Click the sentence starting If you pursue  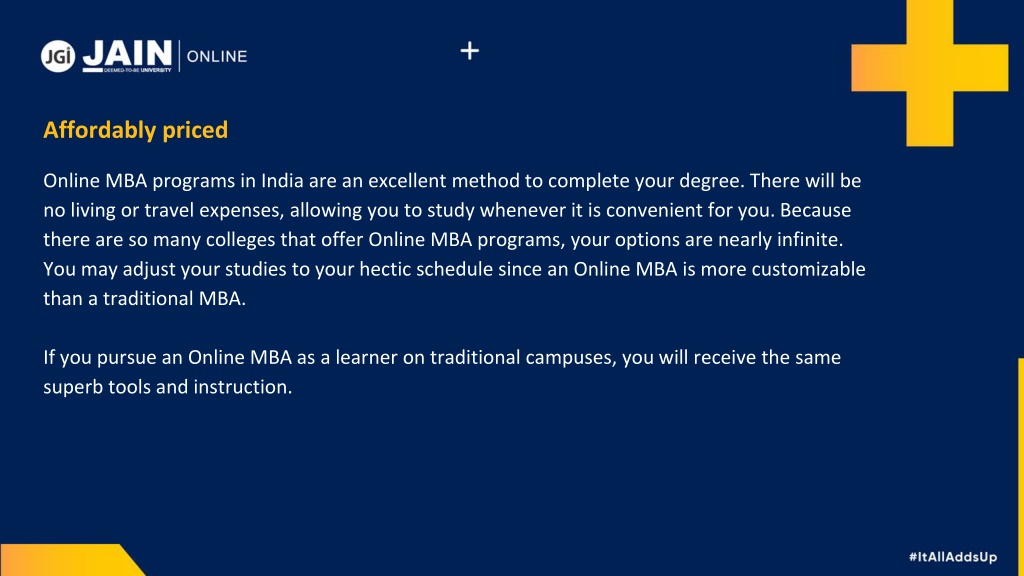[x=442, y=372]
